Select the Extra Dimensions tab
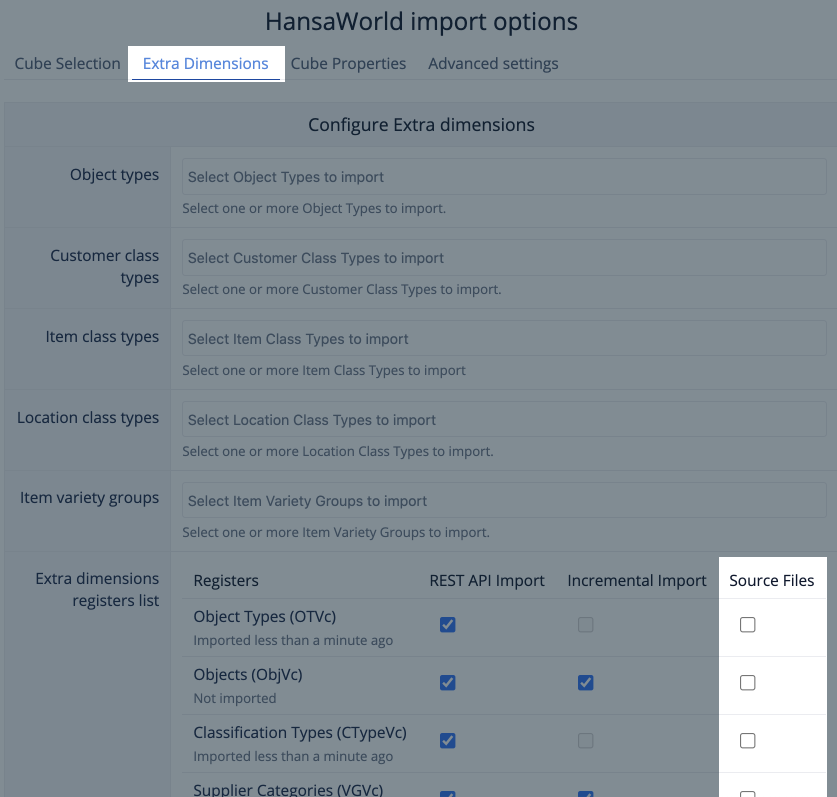Screen dimensions: 837x797 click(206, 64)
